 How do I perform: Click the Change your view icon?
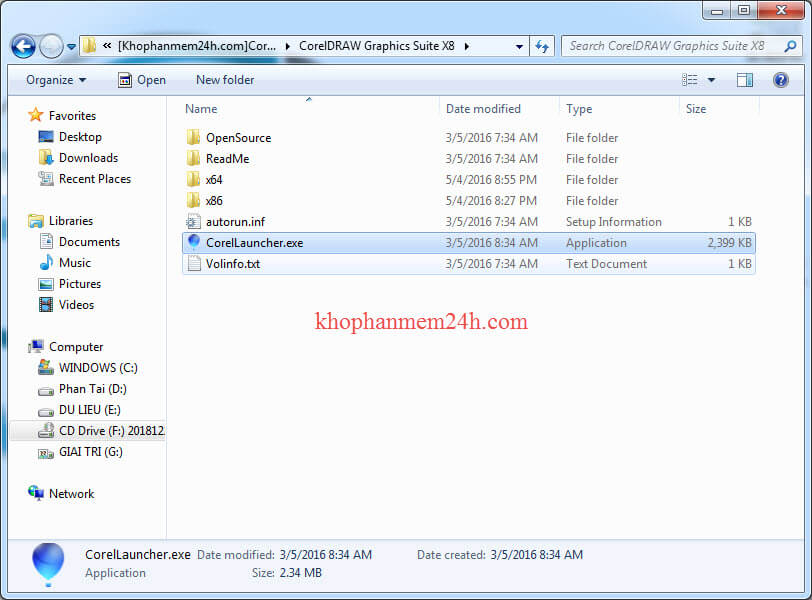[x=690, y=80]
